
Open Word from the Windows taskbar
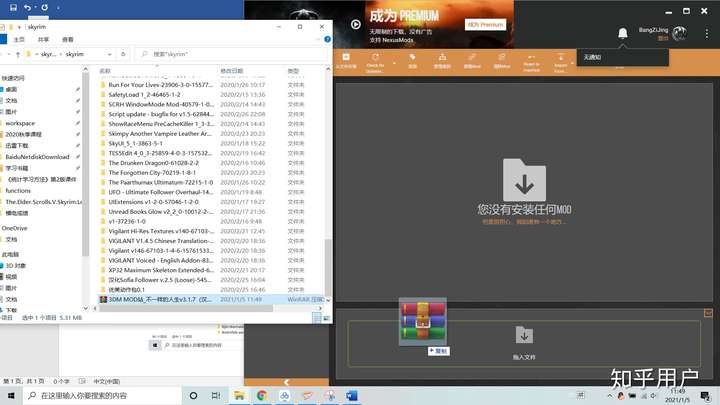point(352,395)
